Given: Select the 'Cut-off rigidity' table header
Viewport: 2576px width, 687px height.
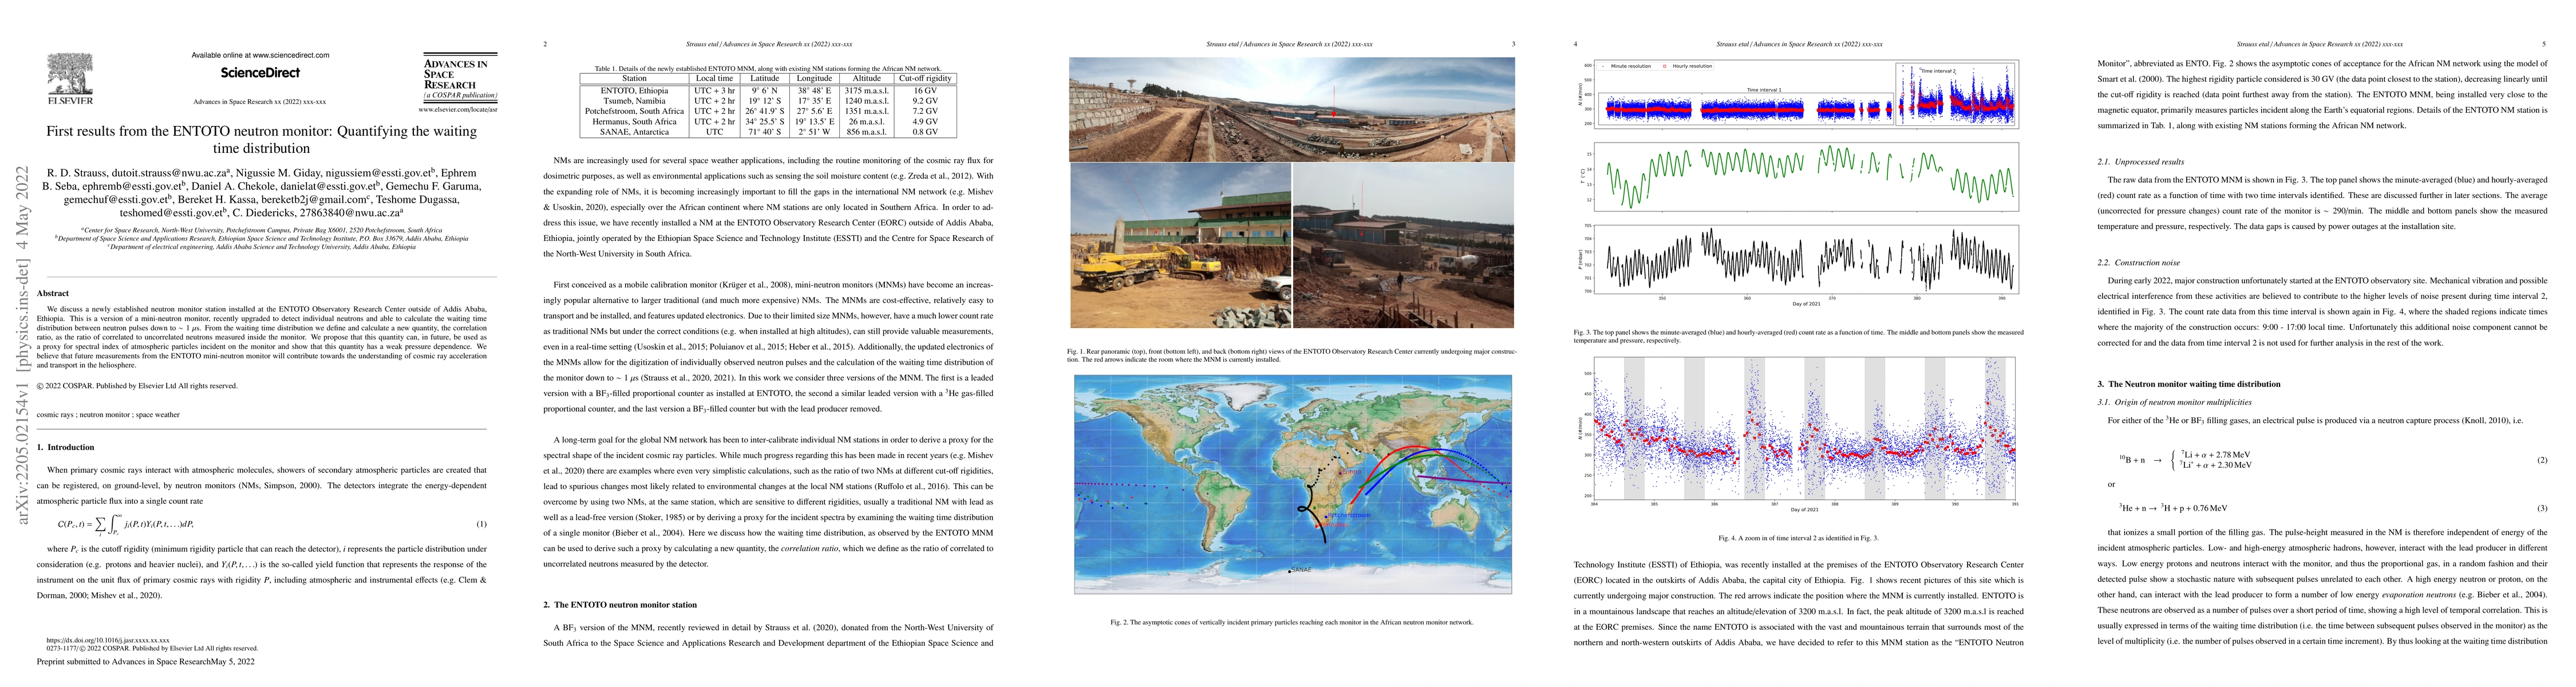Looking at the screenshot, I should [x=925, y=78].
